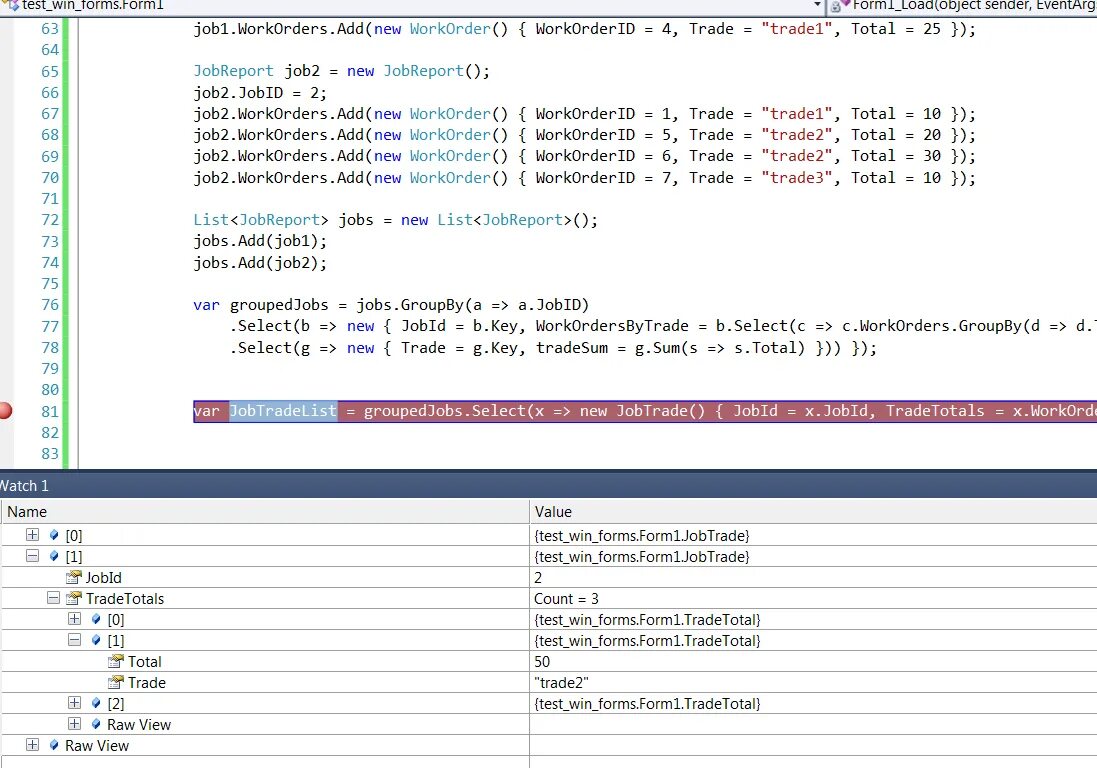The width and height of the screenshot is (1097, 768).
Task: Expand the [2] TradeTotal entry
Action: click(74, 703)
